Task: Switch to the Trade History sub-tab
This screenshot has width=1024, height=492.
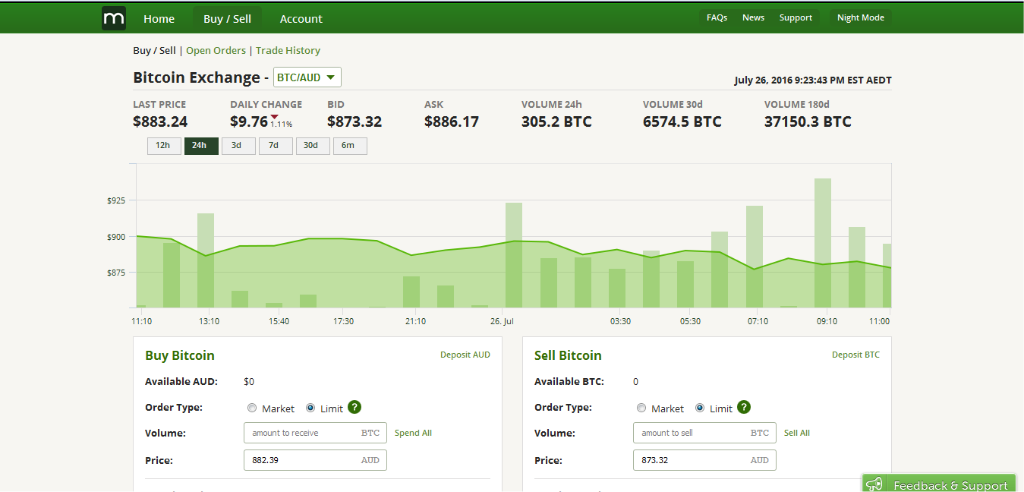Action: 288,50
